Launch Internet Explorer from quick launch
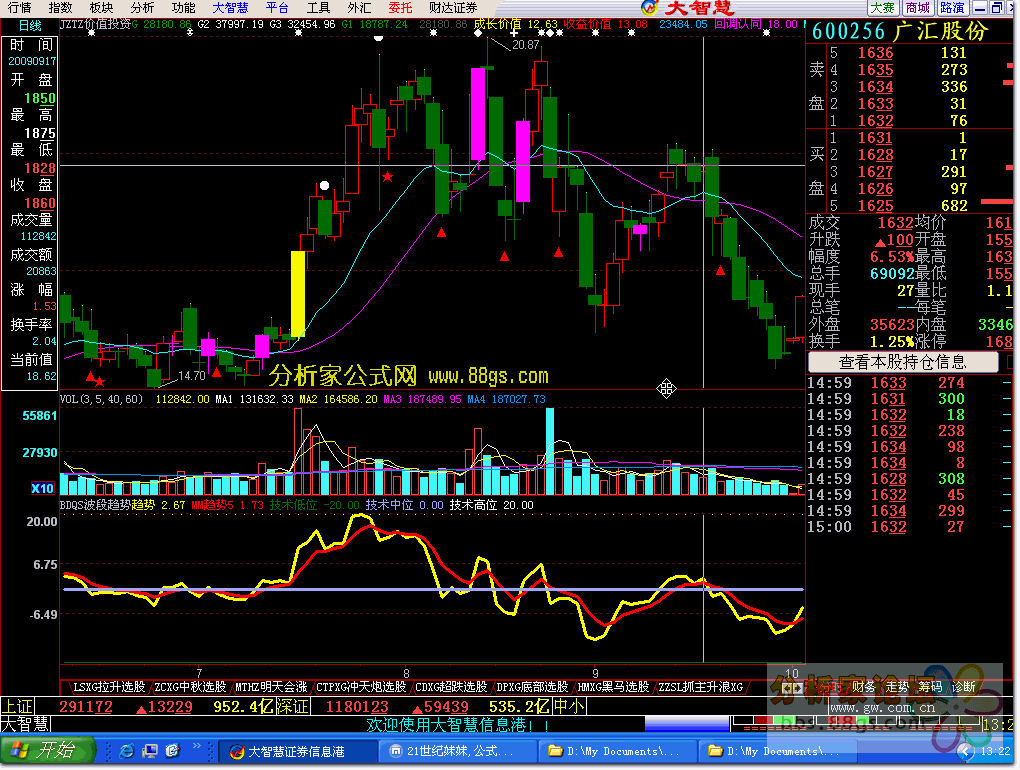The height and width of the screenshot is (770, 1020). [x=127, y=751]
